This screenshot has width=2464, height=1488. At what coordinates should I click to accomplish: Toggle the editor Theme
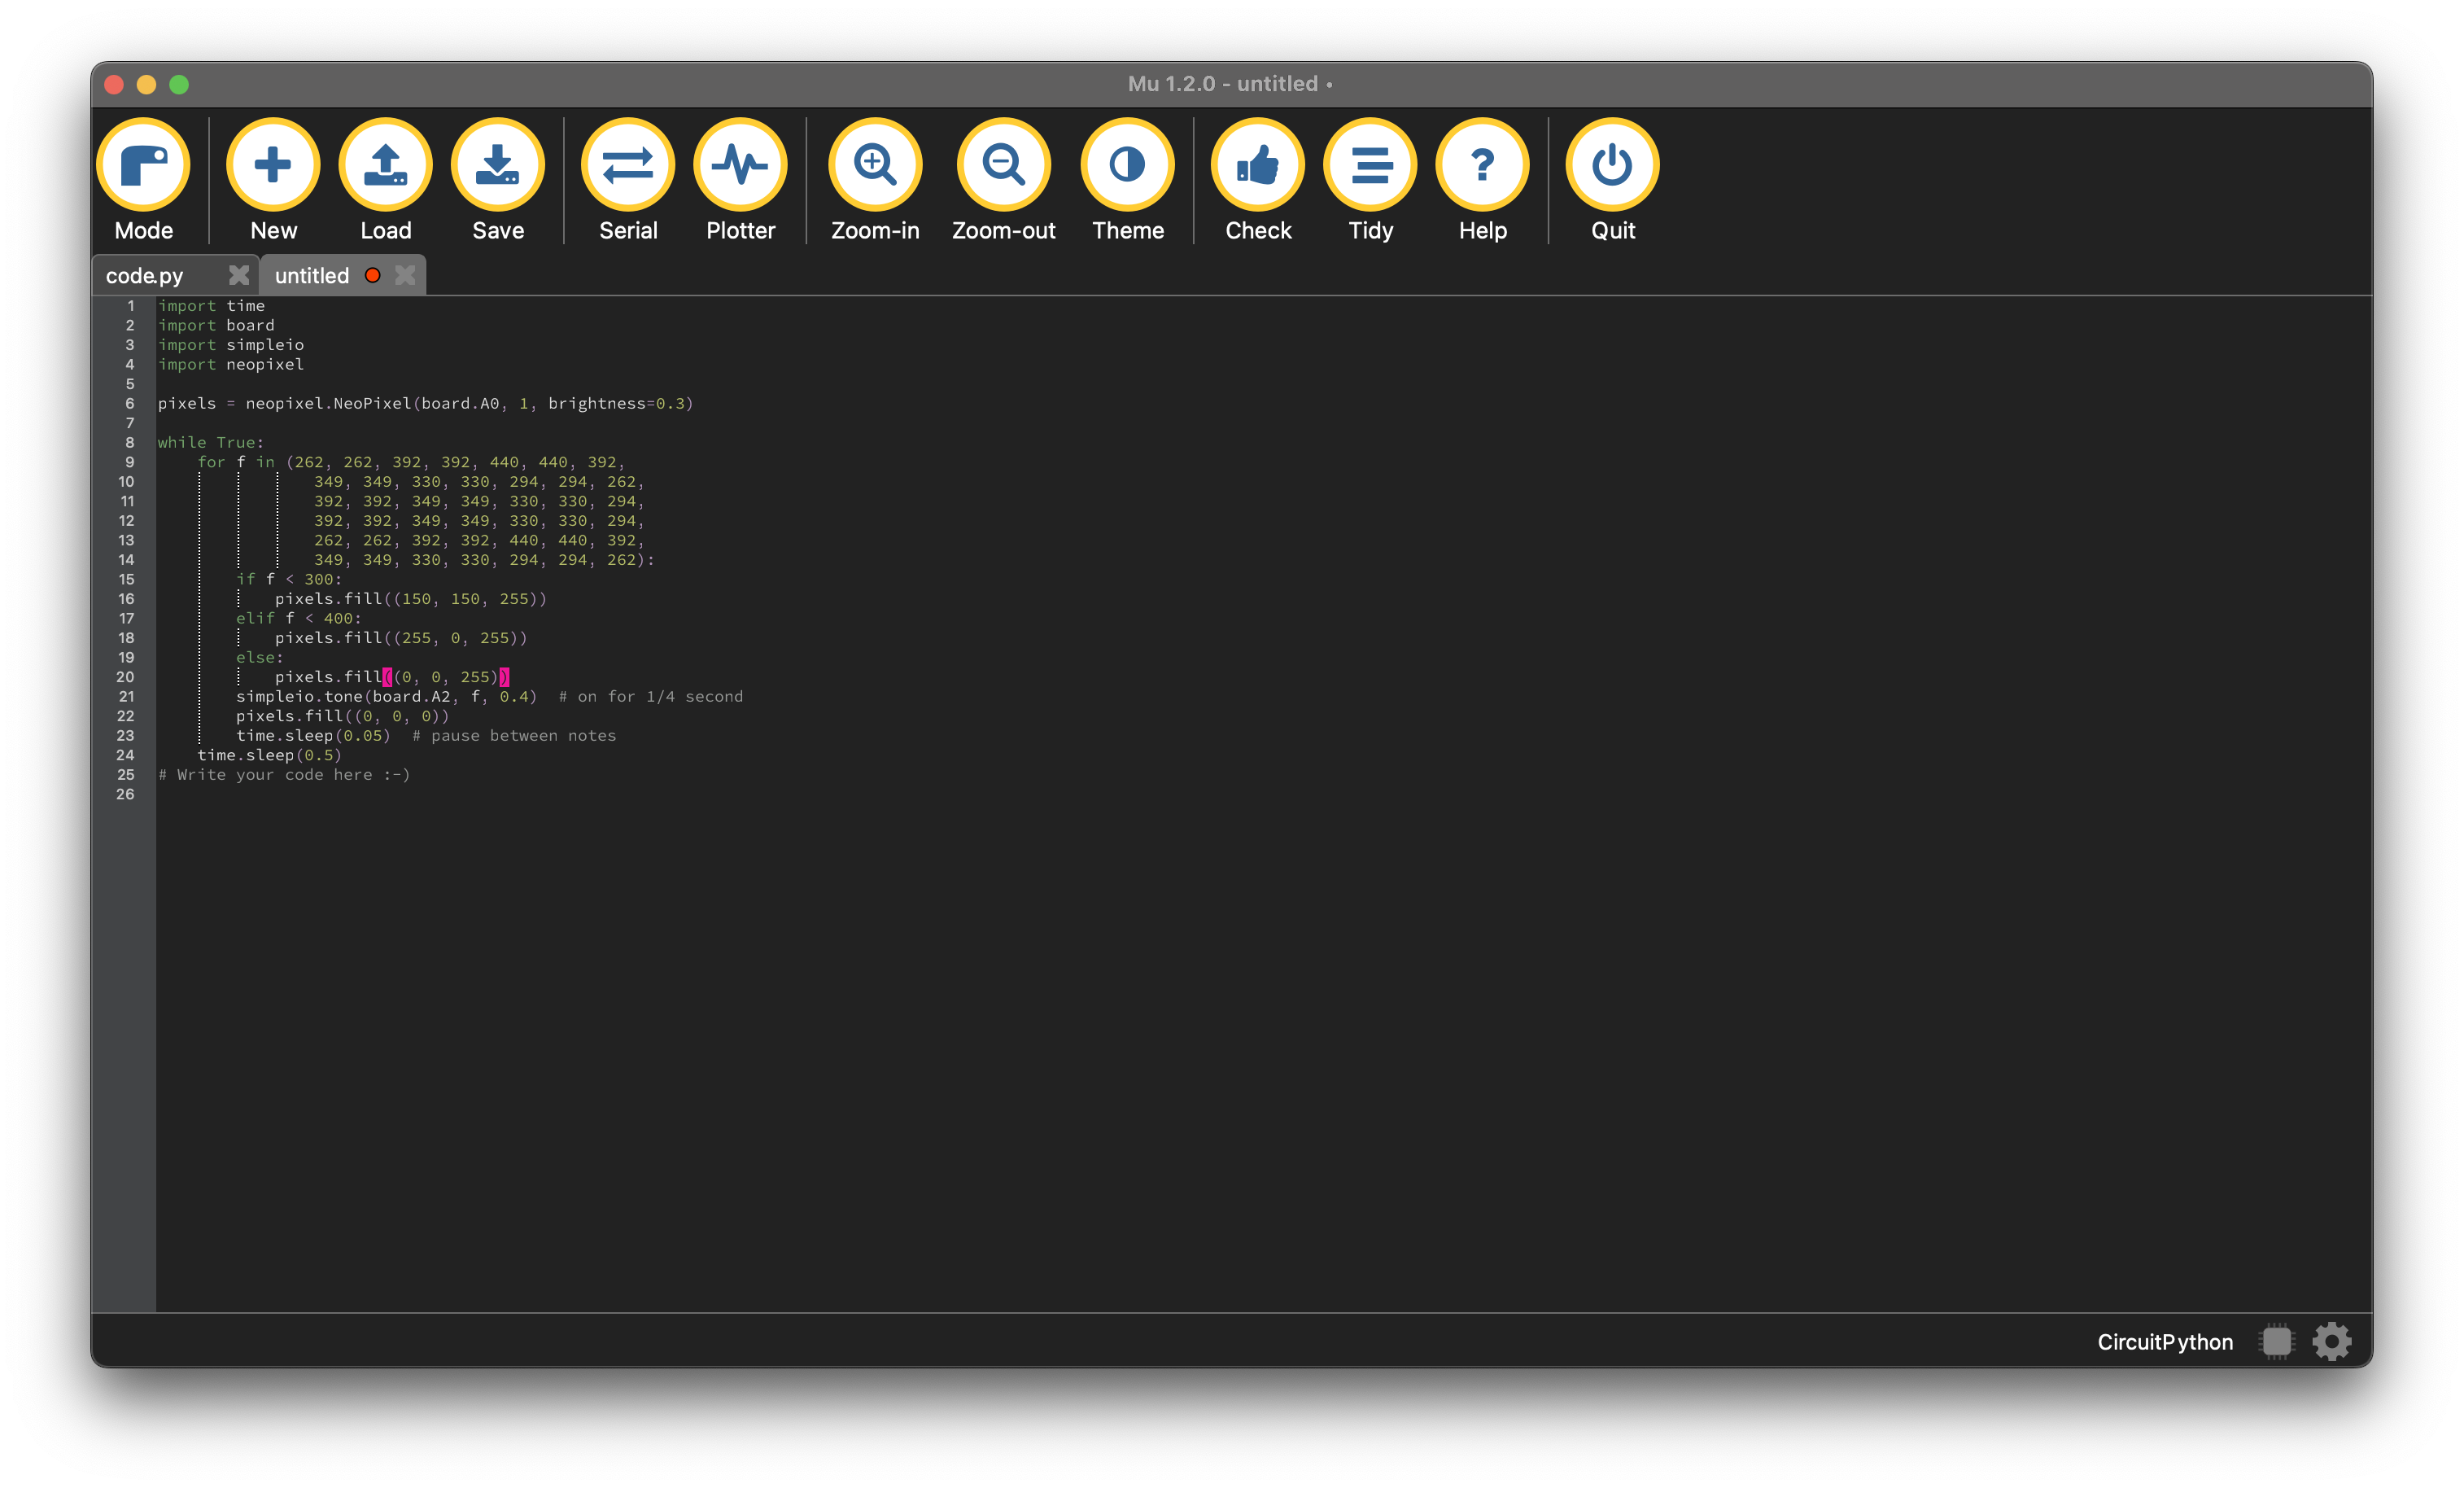click(x=1127, y=166)
